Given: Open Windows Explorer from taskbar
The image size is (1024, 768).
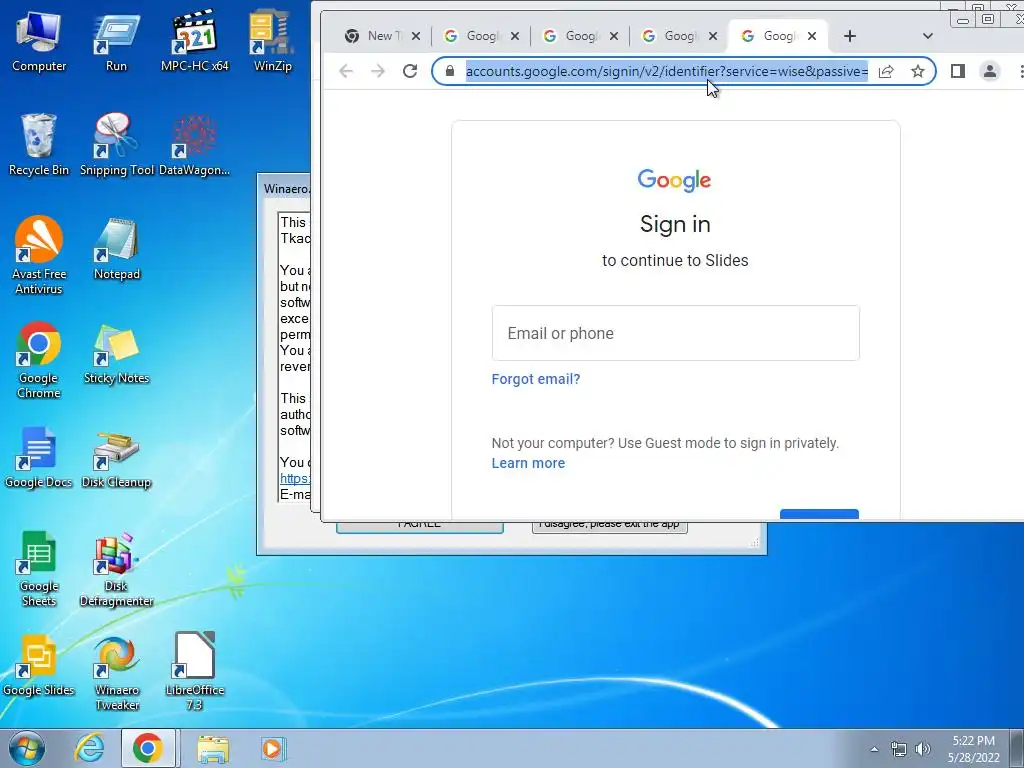Looking at the screenshot, I should click(213, 749).
